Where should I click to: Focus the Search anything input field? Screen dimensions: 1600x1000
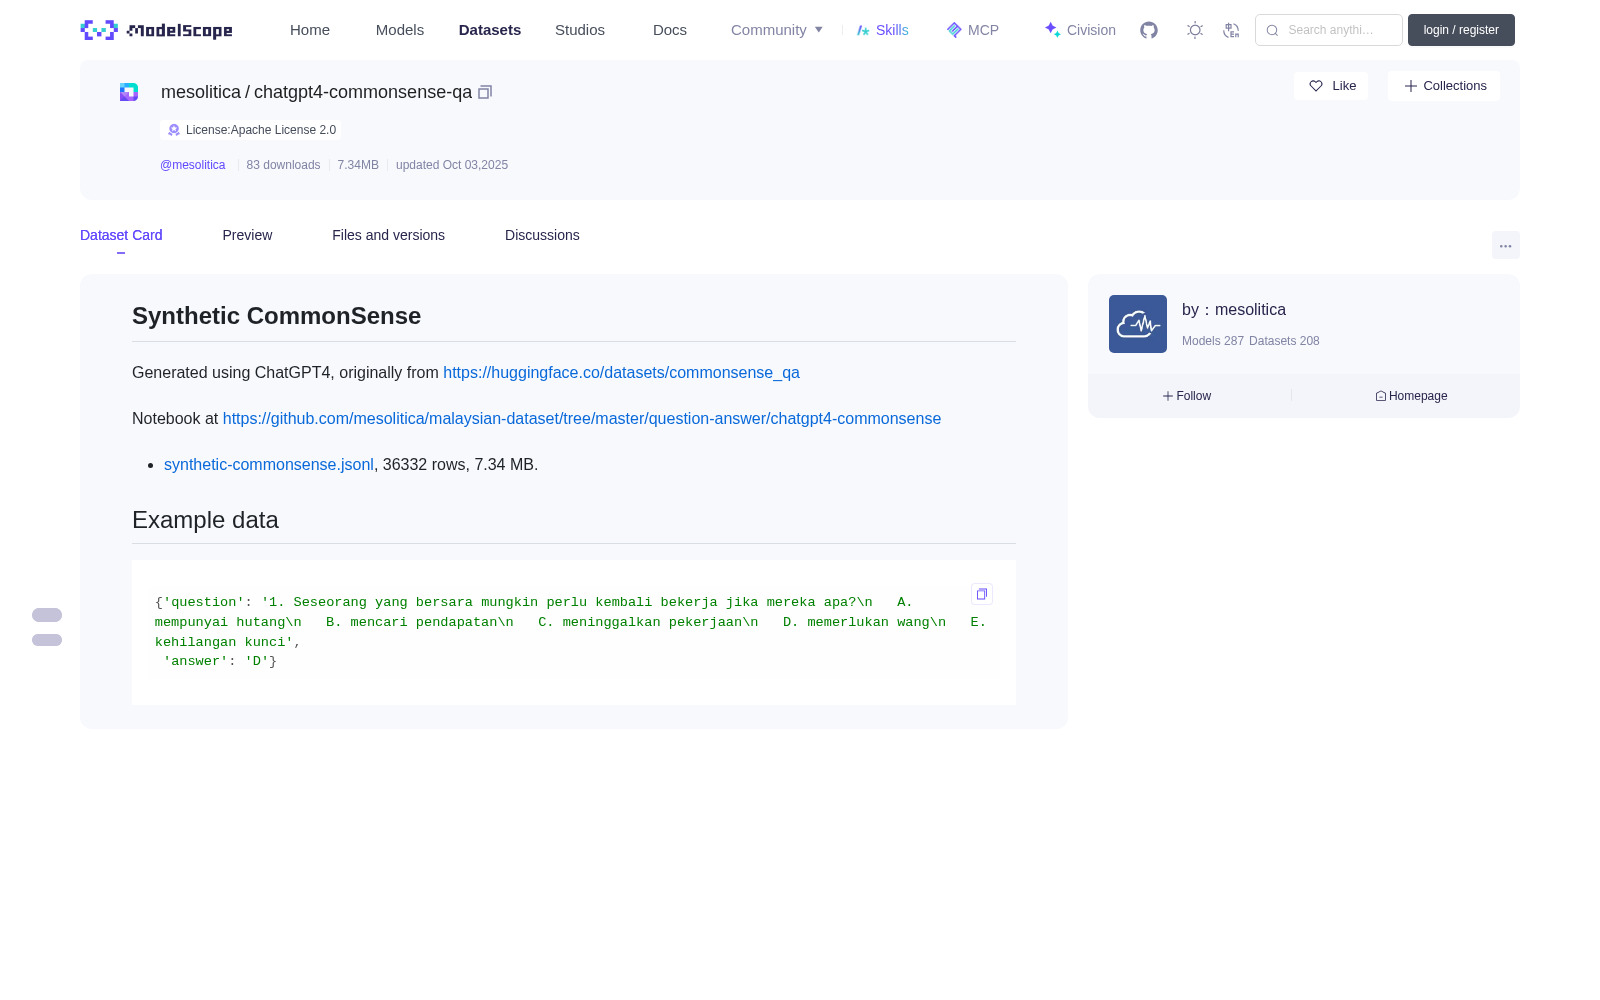click(1329, 30)
